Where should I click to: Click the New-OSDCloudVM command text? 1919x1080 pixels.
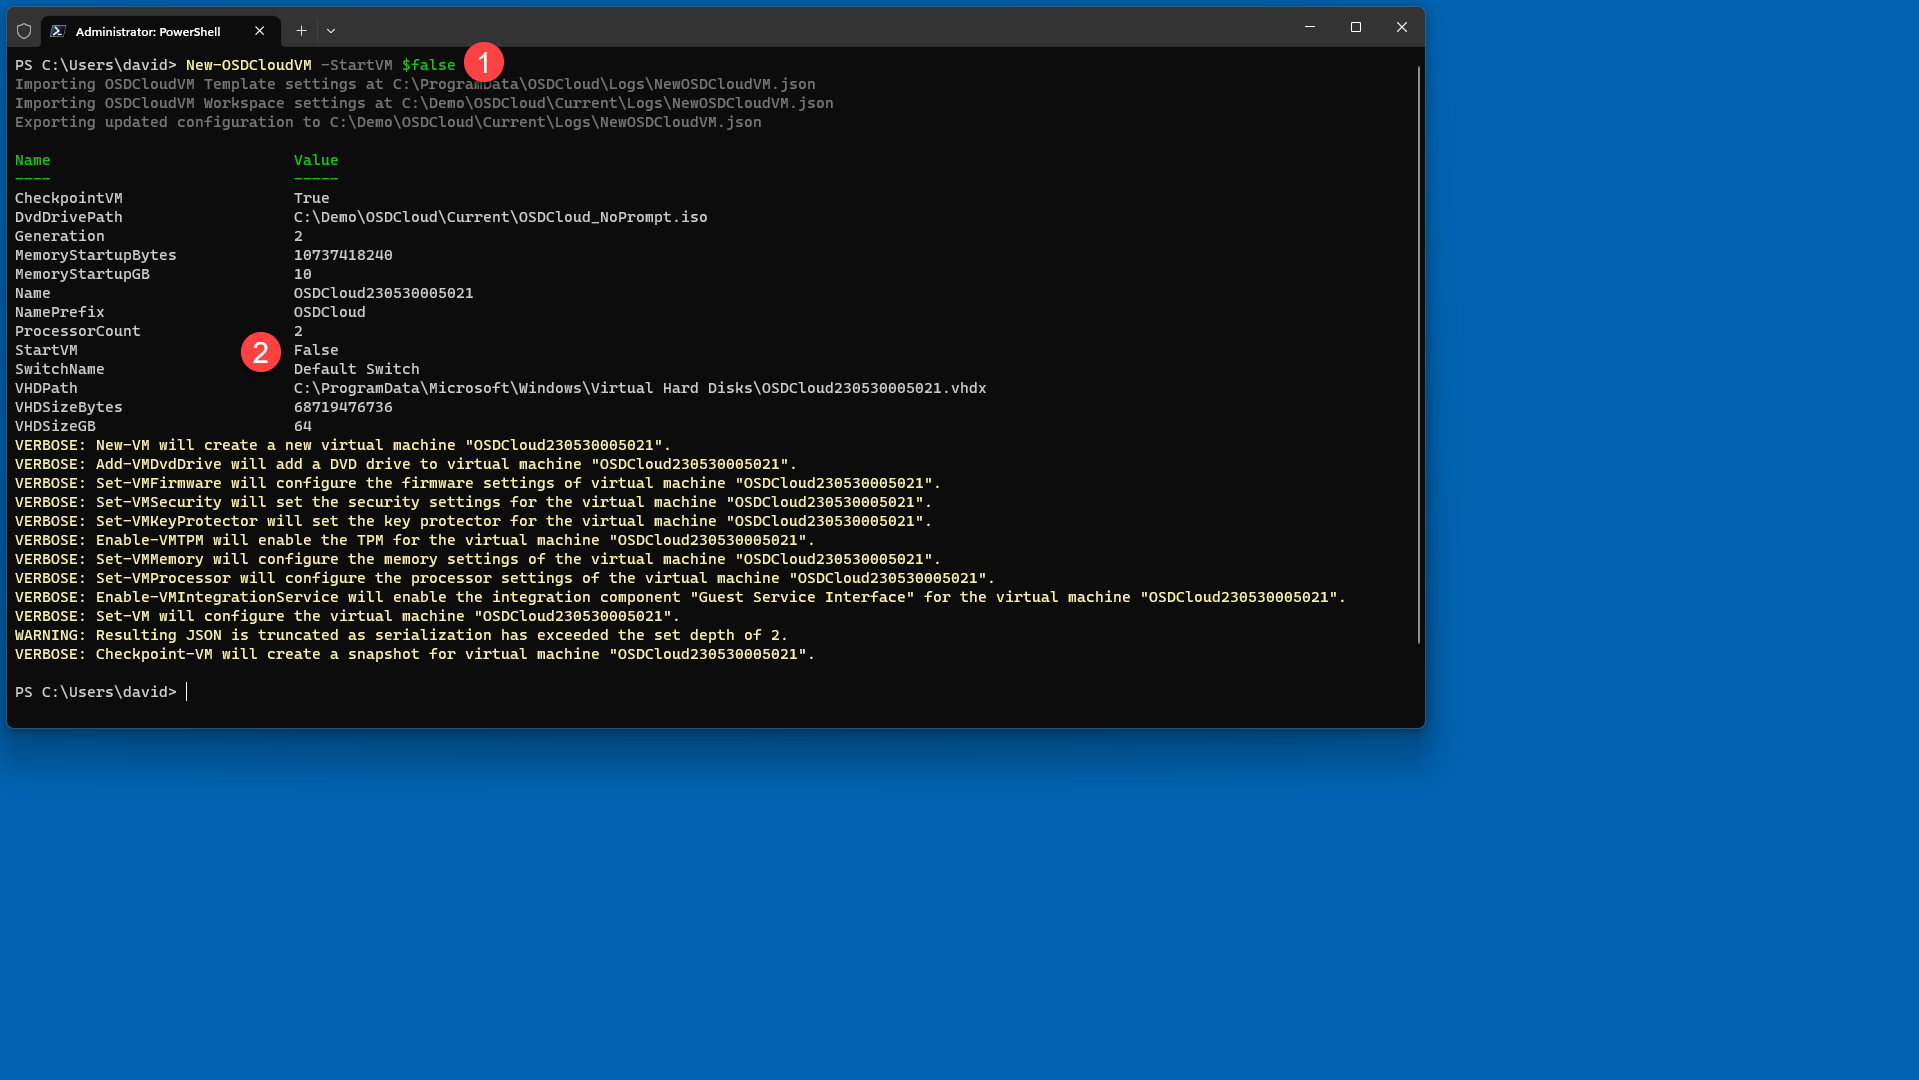(x=248, y=65)
